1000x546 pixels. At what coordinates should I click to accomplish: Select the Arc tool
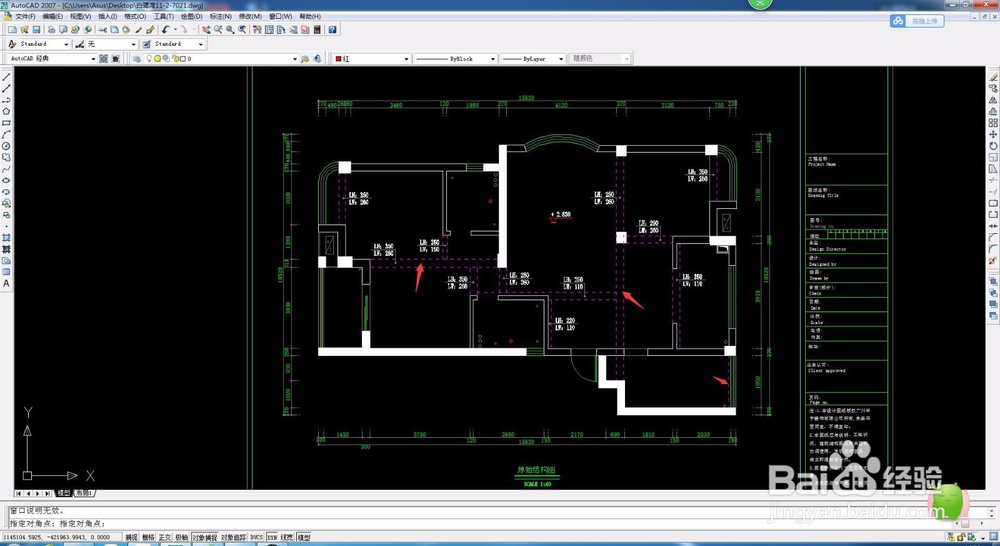[6, 134]
